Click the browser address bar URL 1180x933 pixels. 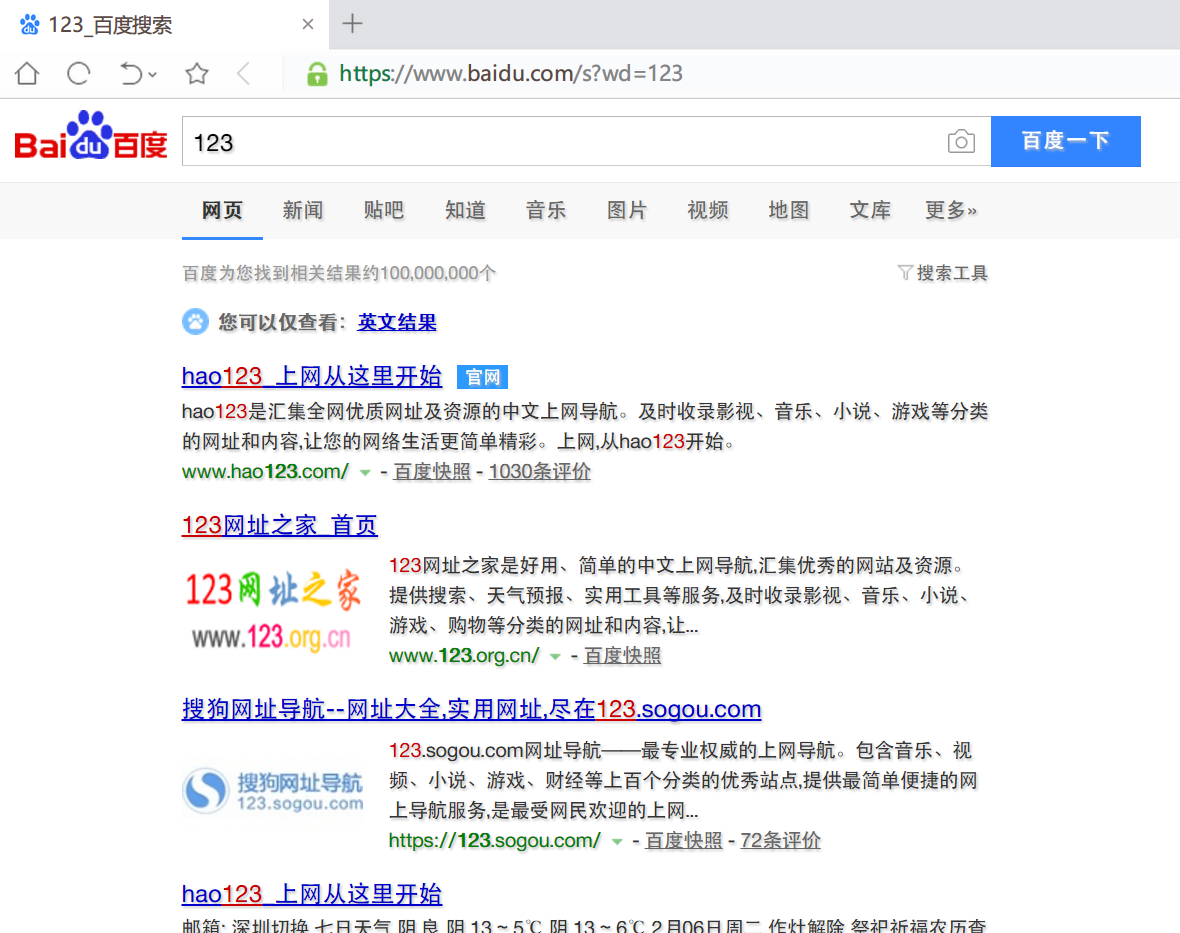[x=511, y=73]
